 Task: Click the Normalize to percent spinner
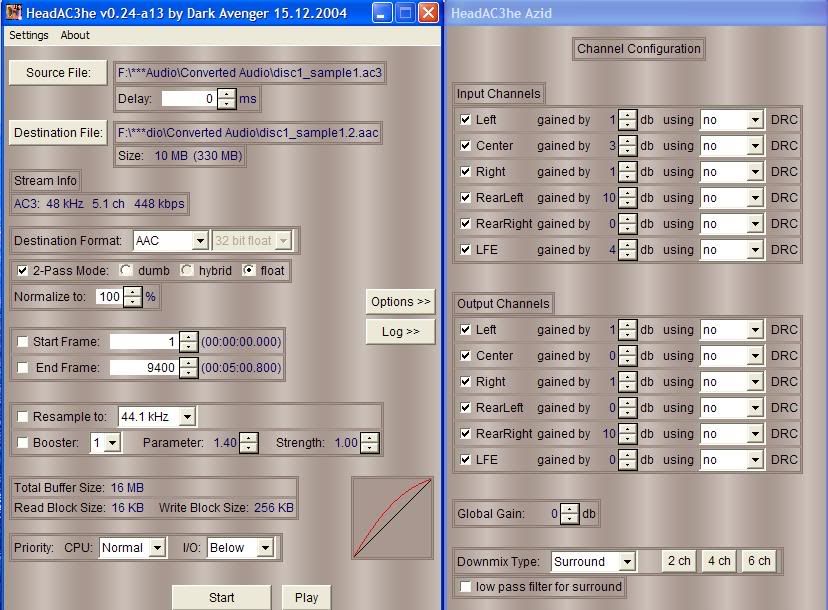click(133, 297)
